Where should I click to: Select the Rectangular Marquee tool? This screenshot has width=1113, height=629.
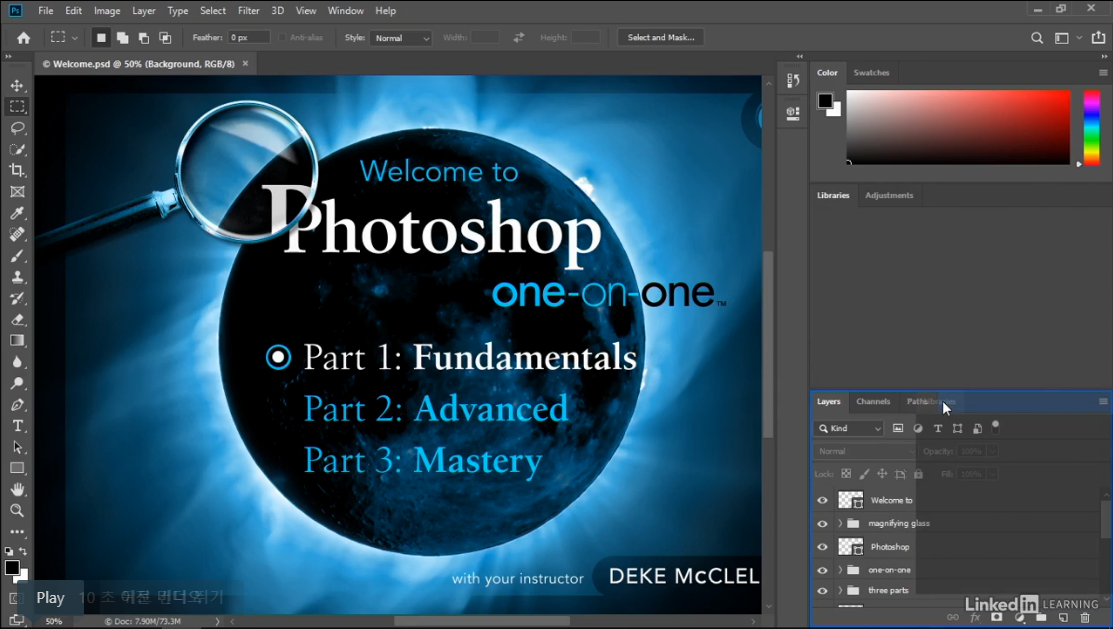tap(17, 106)
